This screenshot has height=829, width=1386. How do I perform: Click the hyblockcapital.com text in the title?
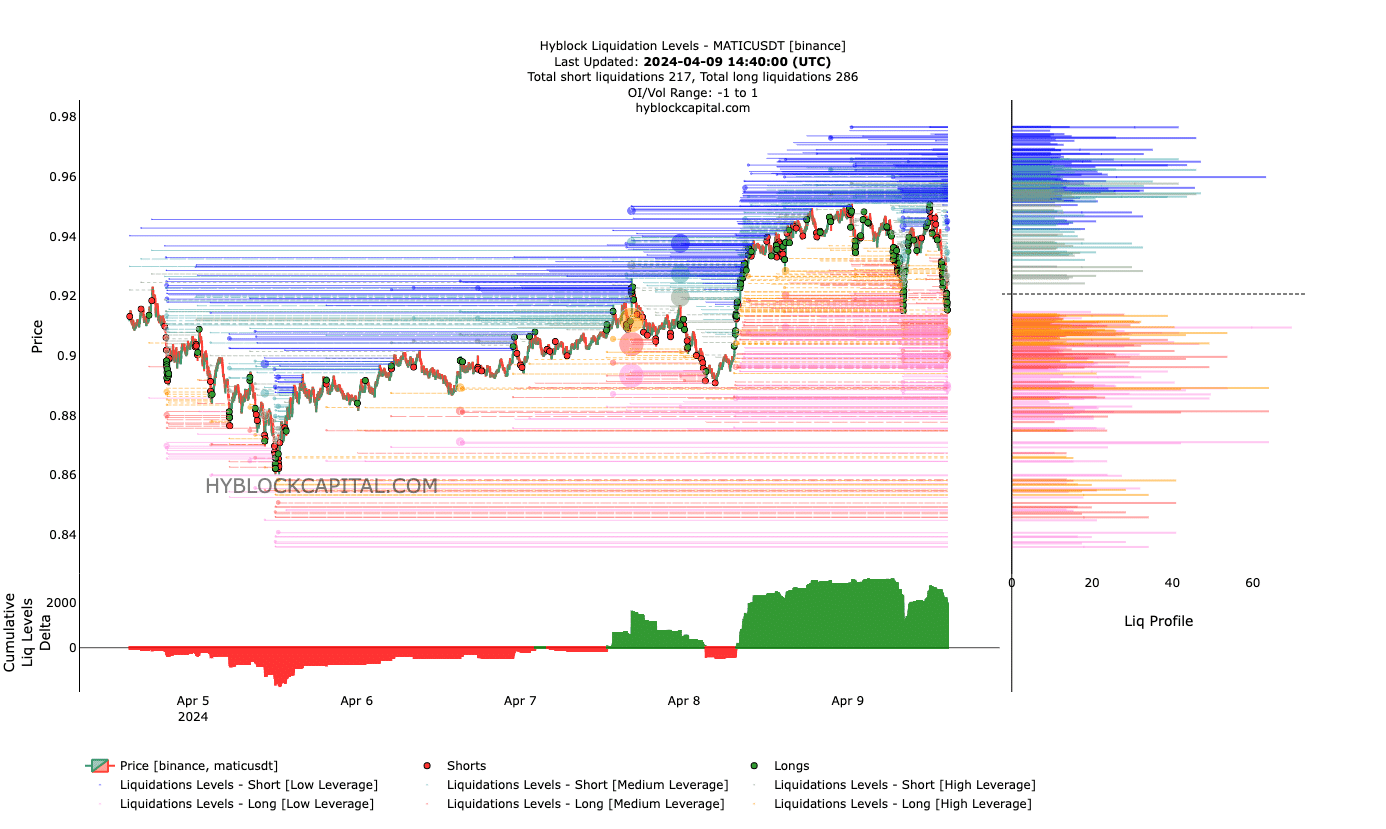pyautogui.click(x=693, y=108)
